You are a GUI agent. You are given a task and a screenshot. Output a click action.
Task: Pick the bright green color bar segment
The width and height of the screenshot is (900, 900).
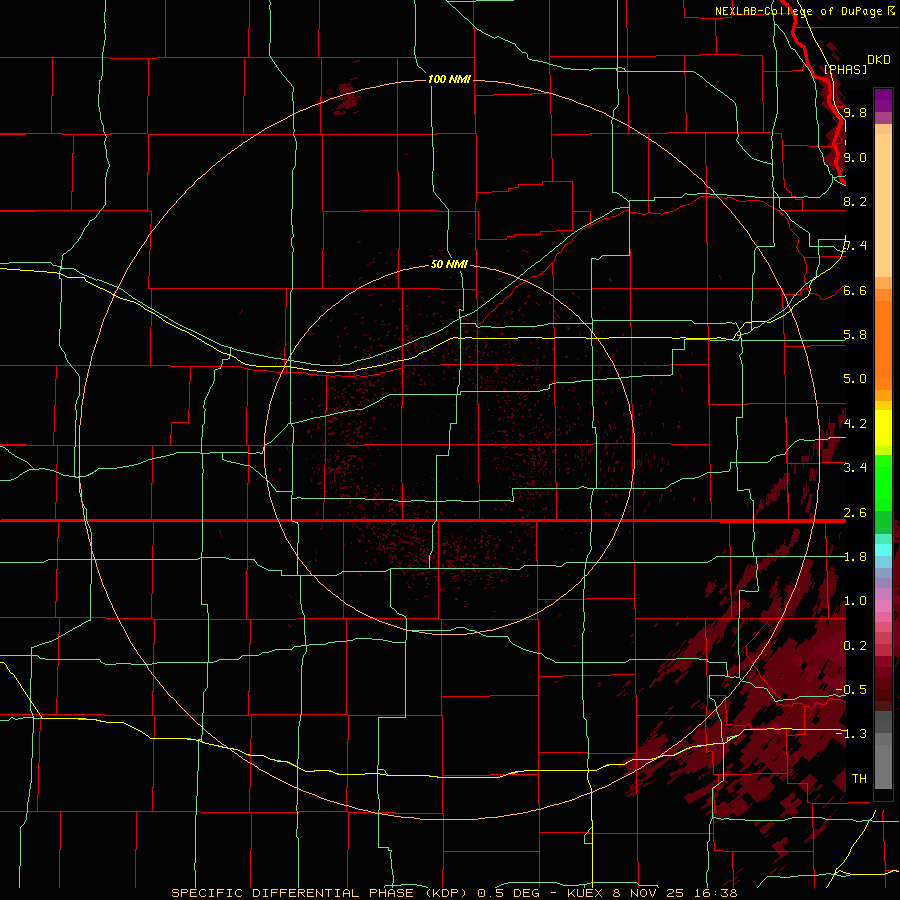[883, 482]
